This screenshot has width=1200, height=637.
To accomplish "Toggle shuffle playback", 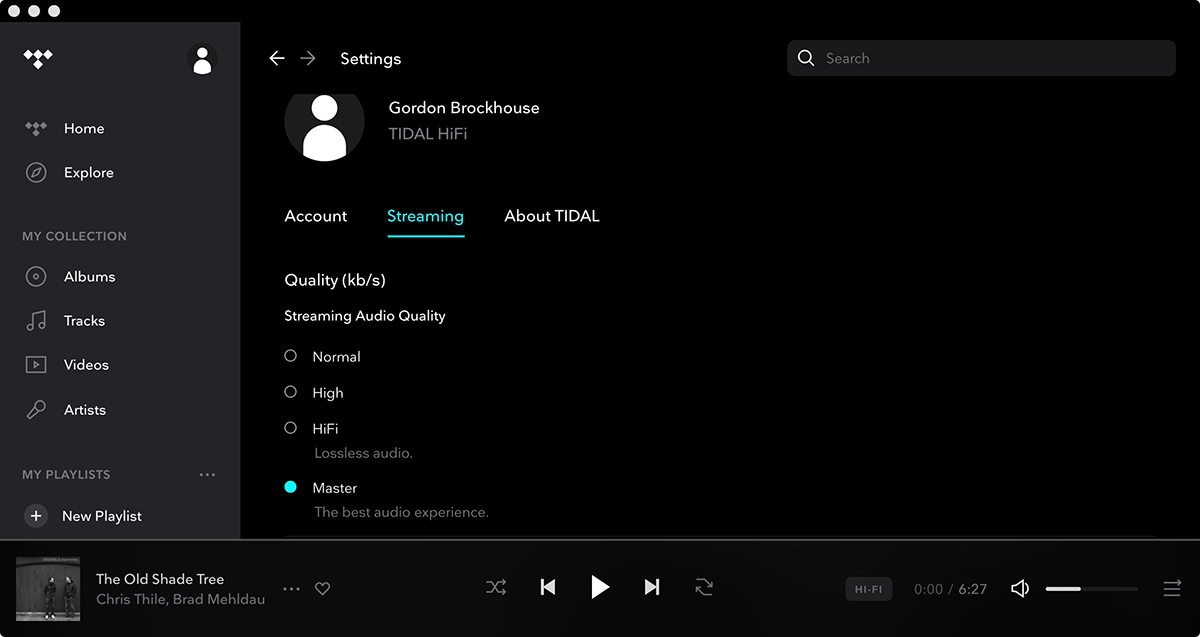I will (496, 587).
